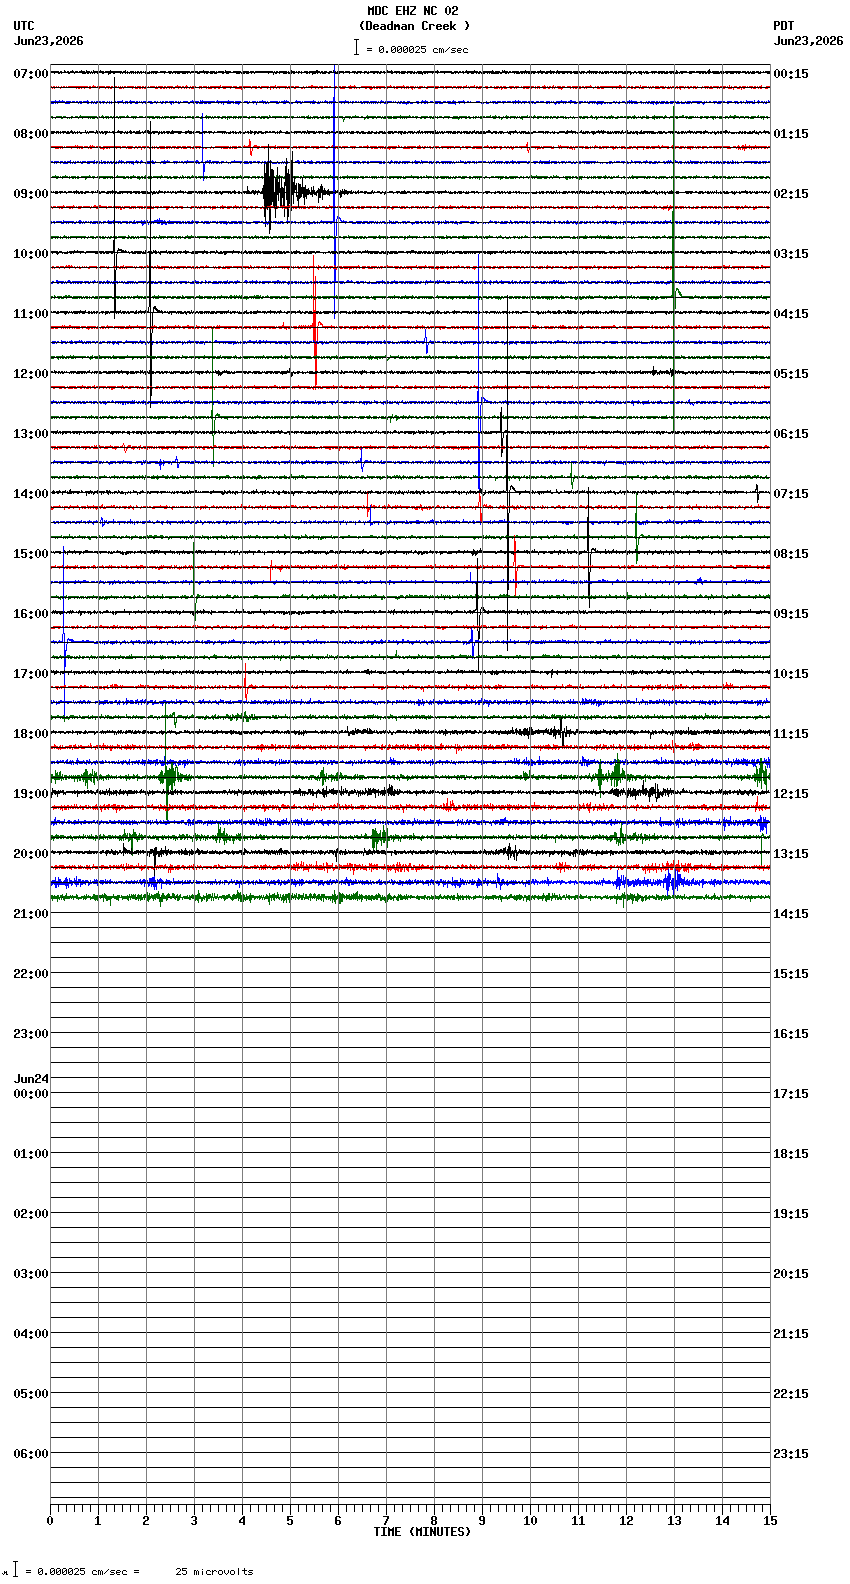
Task: Click the 'UTC' header label
Action: [x=24, y=26]
